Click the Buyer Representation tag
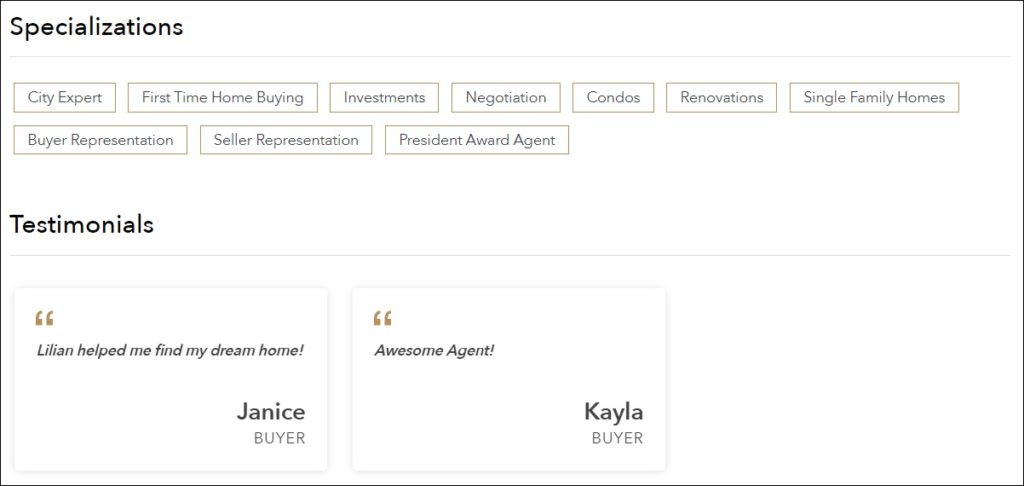 point(100,140)
